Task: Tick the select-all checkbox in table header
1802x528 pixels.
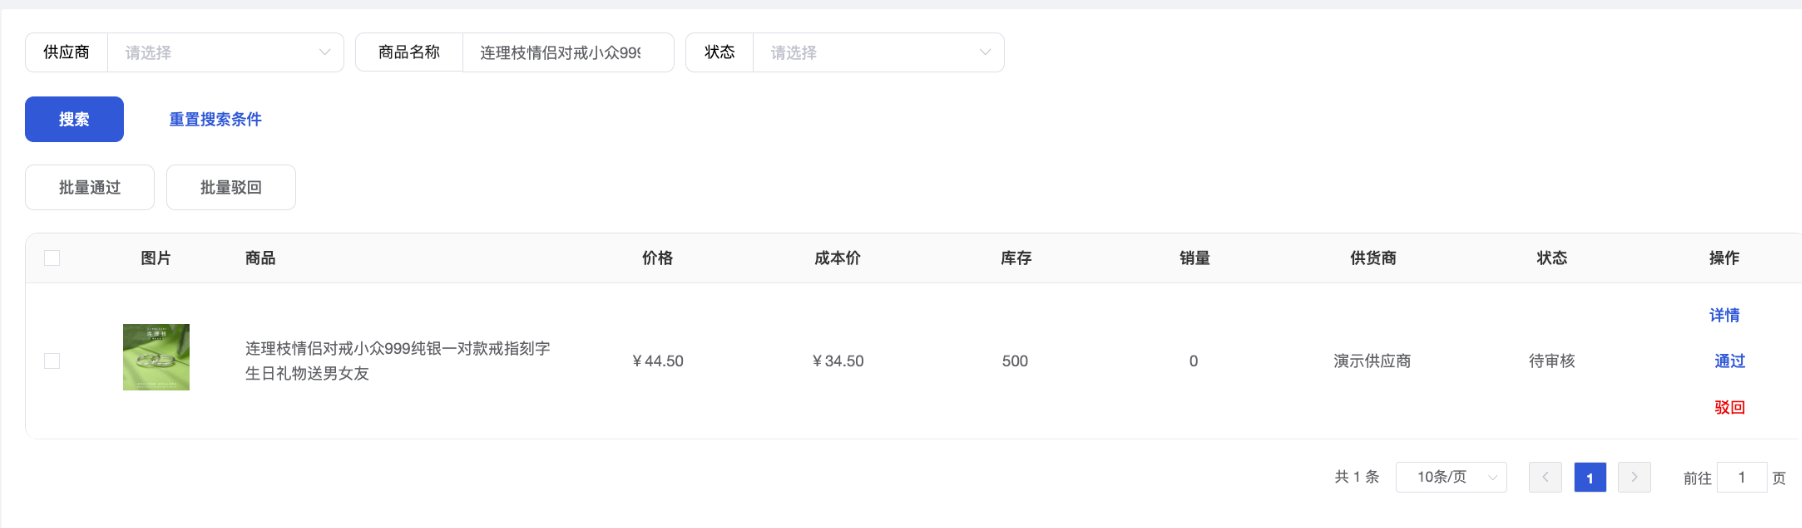Action: [x=52, y=258]
